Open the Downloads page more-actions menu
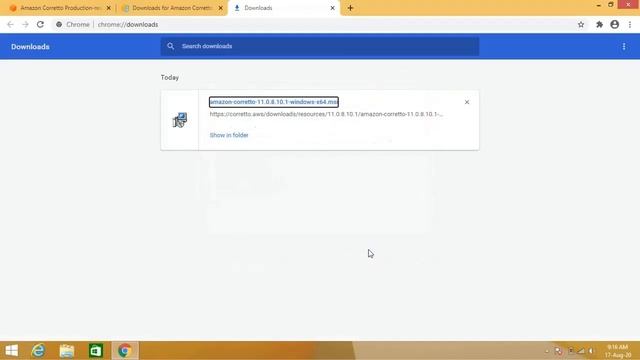Image resolution: width=640 pixels, height=360 pixels. coord(624,47)
